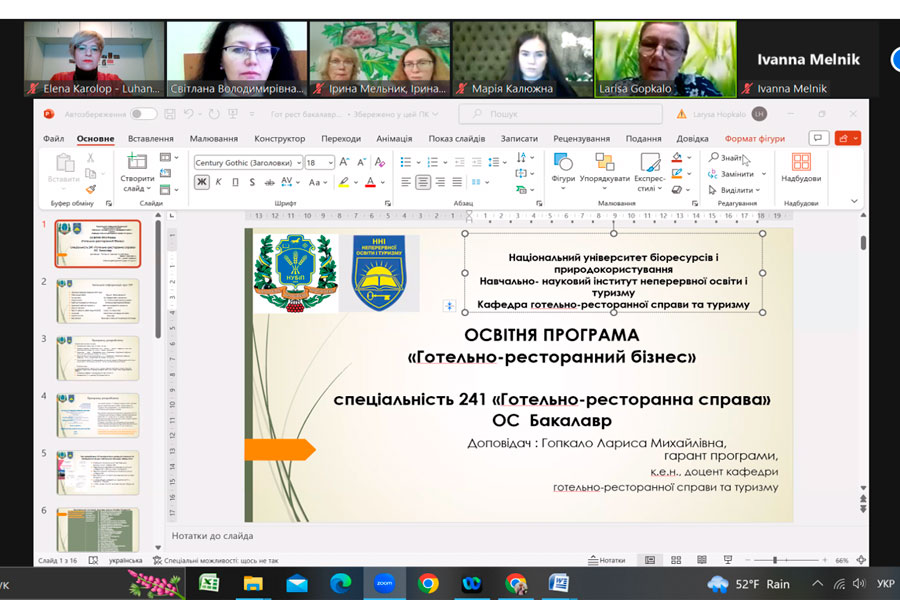Viewport: 900px width, 600px height.
Task: Collapse the ribbon with the chevron
Action: click(x=854, y=201)
